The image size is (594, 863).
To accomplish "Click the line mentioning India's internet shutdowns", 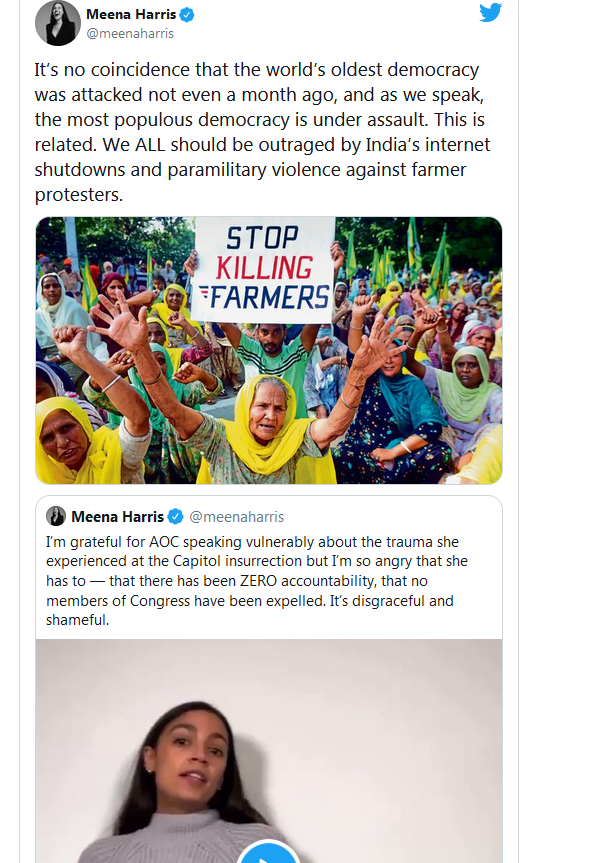I will (x=262, y=145).
